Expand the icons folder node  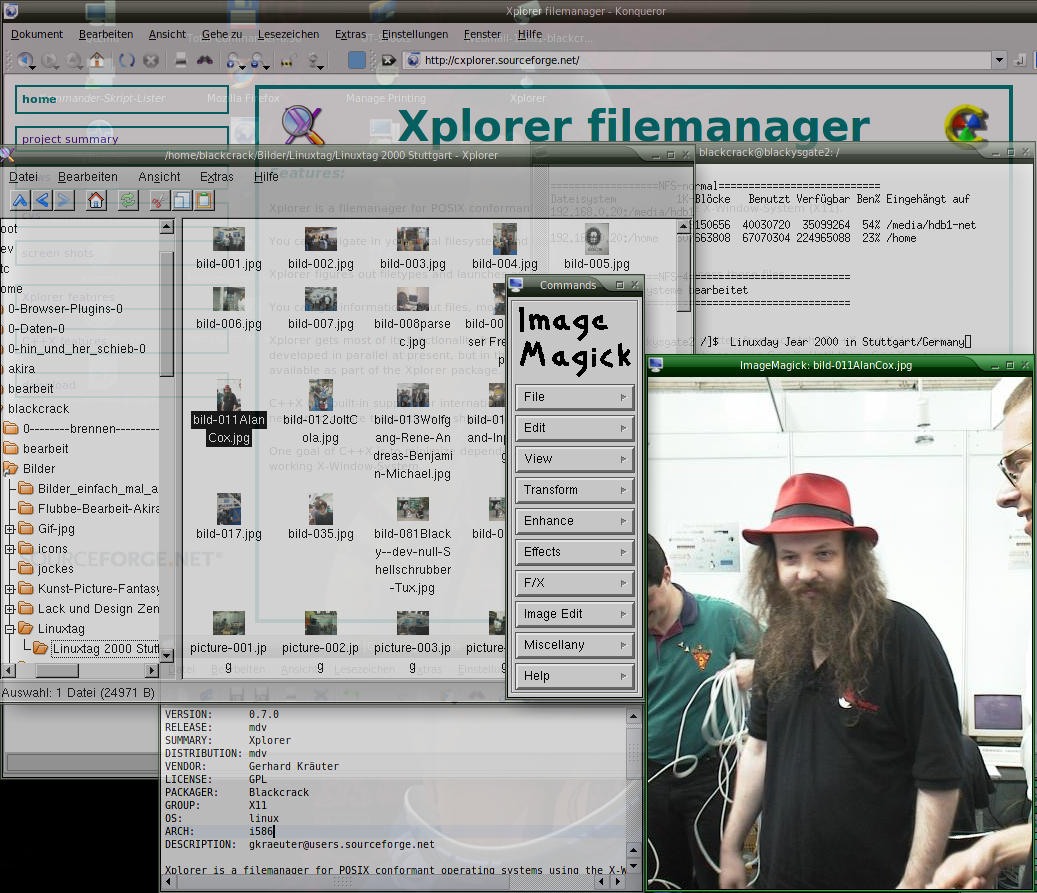tap(9, 549)
